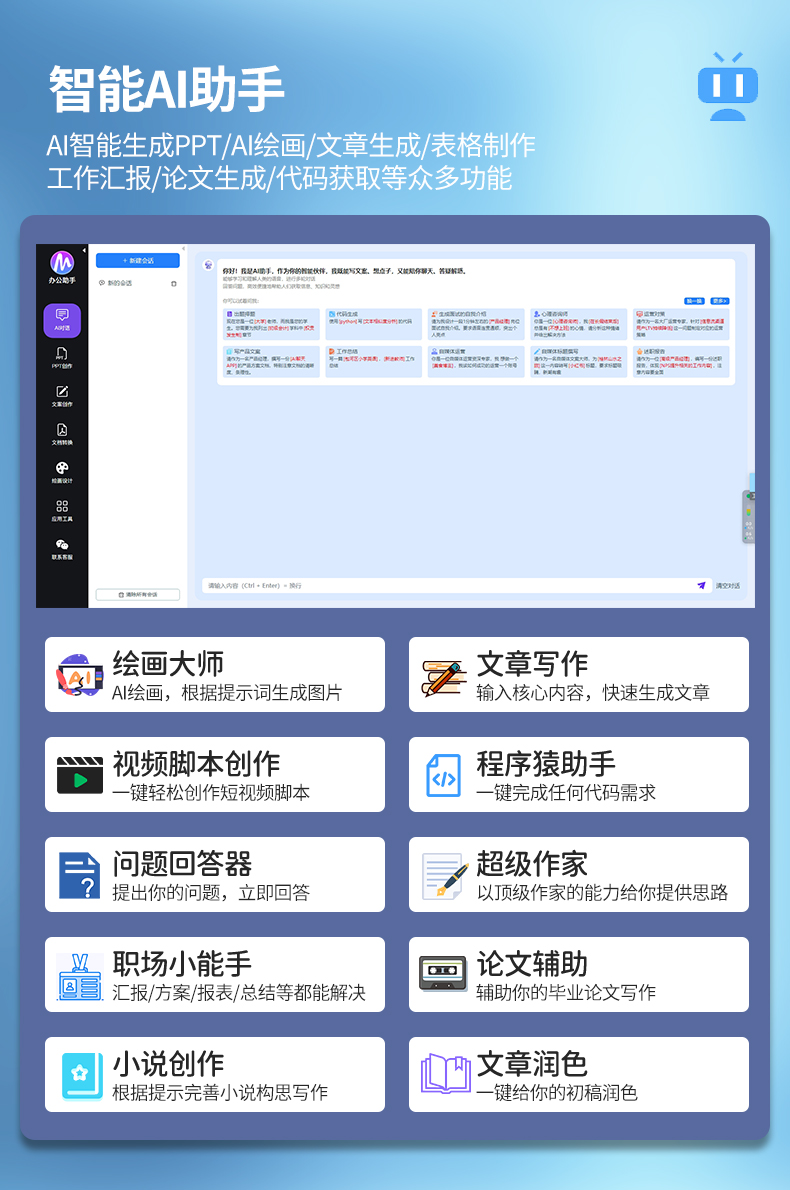Choose the 工作总结 prompt card
Viewport: 790px width, 1190px height.
coord(373,362)
